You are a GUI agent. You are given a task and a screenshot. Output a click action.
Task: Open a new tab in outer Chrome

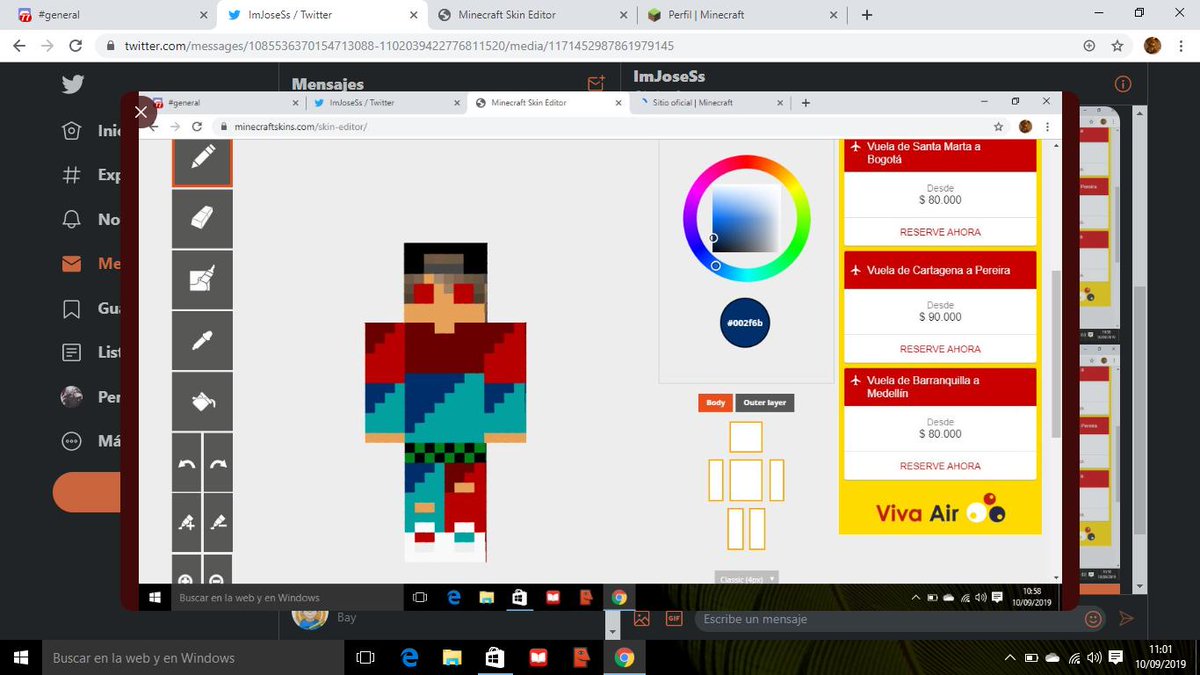click(867, 15)
